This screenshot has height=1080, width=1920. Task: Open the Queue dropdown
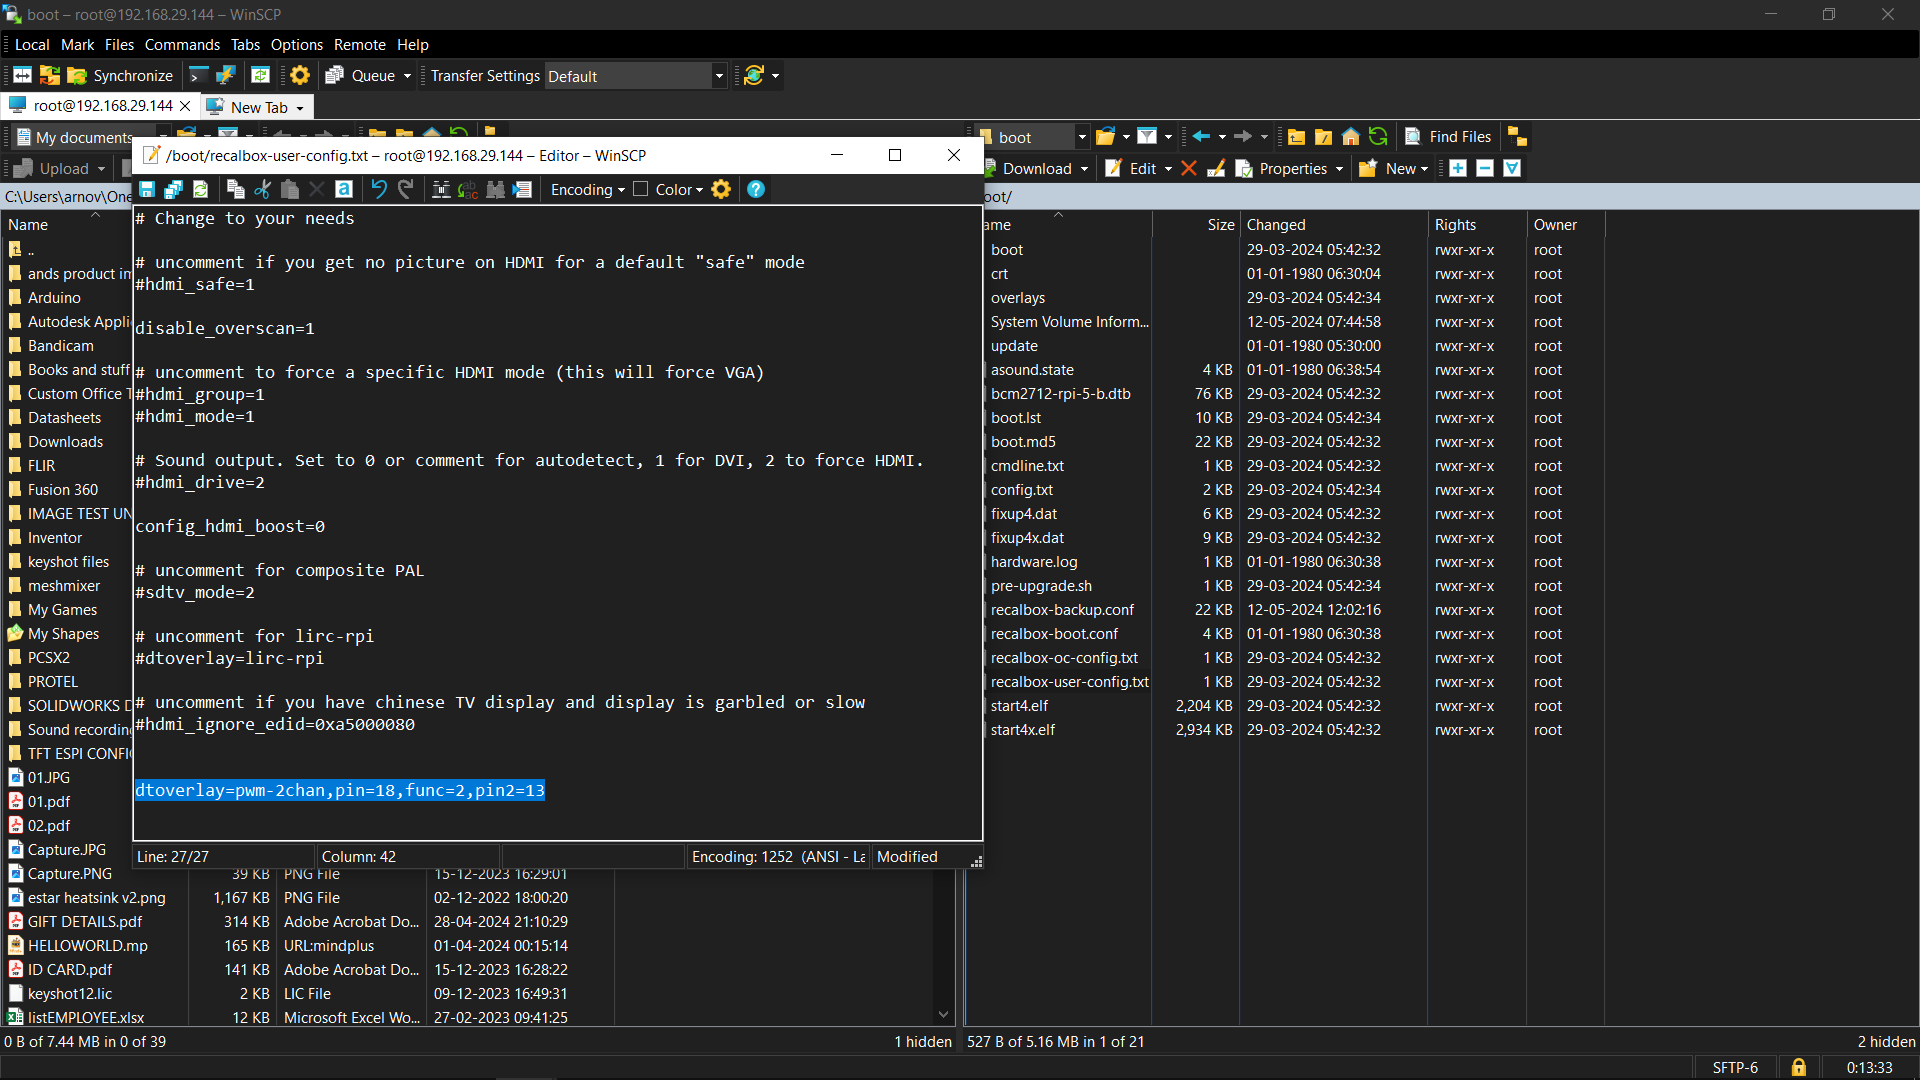(407, 76)
